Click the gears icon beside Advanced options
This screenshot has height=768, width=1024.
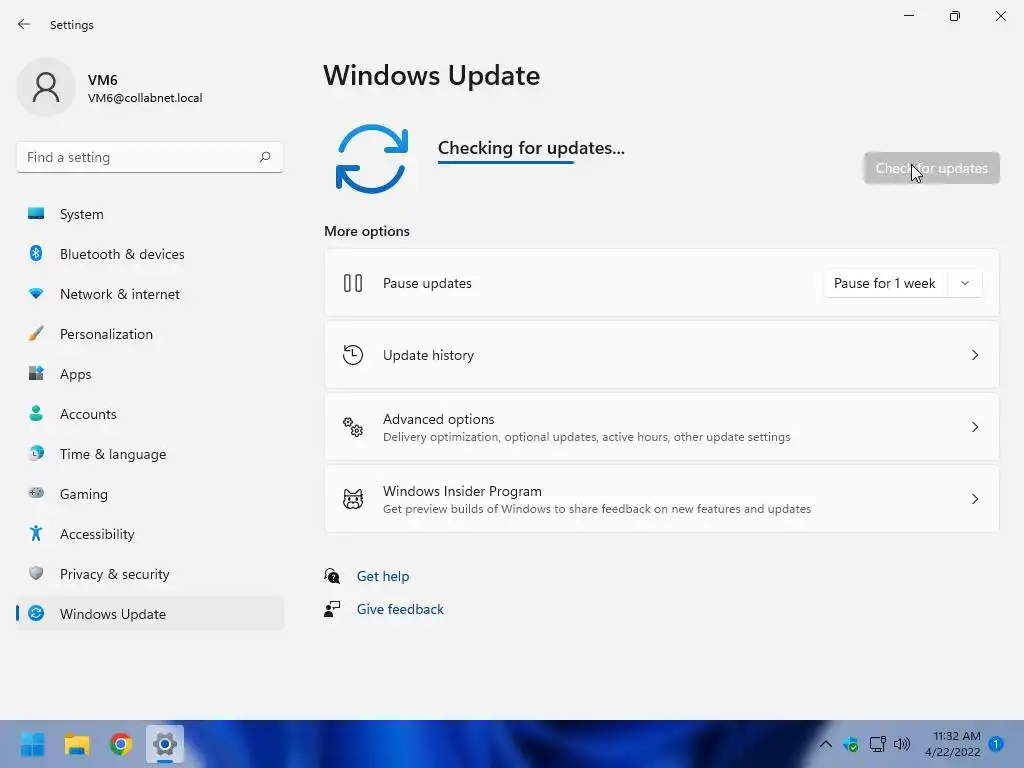[353, 427]
